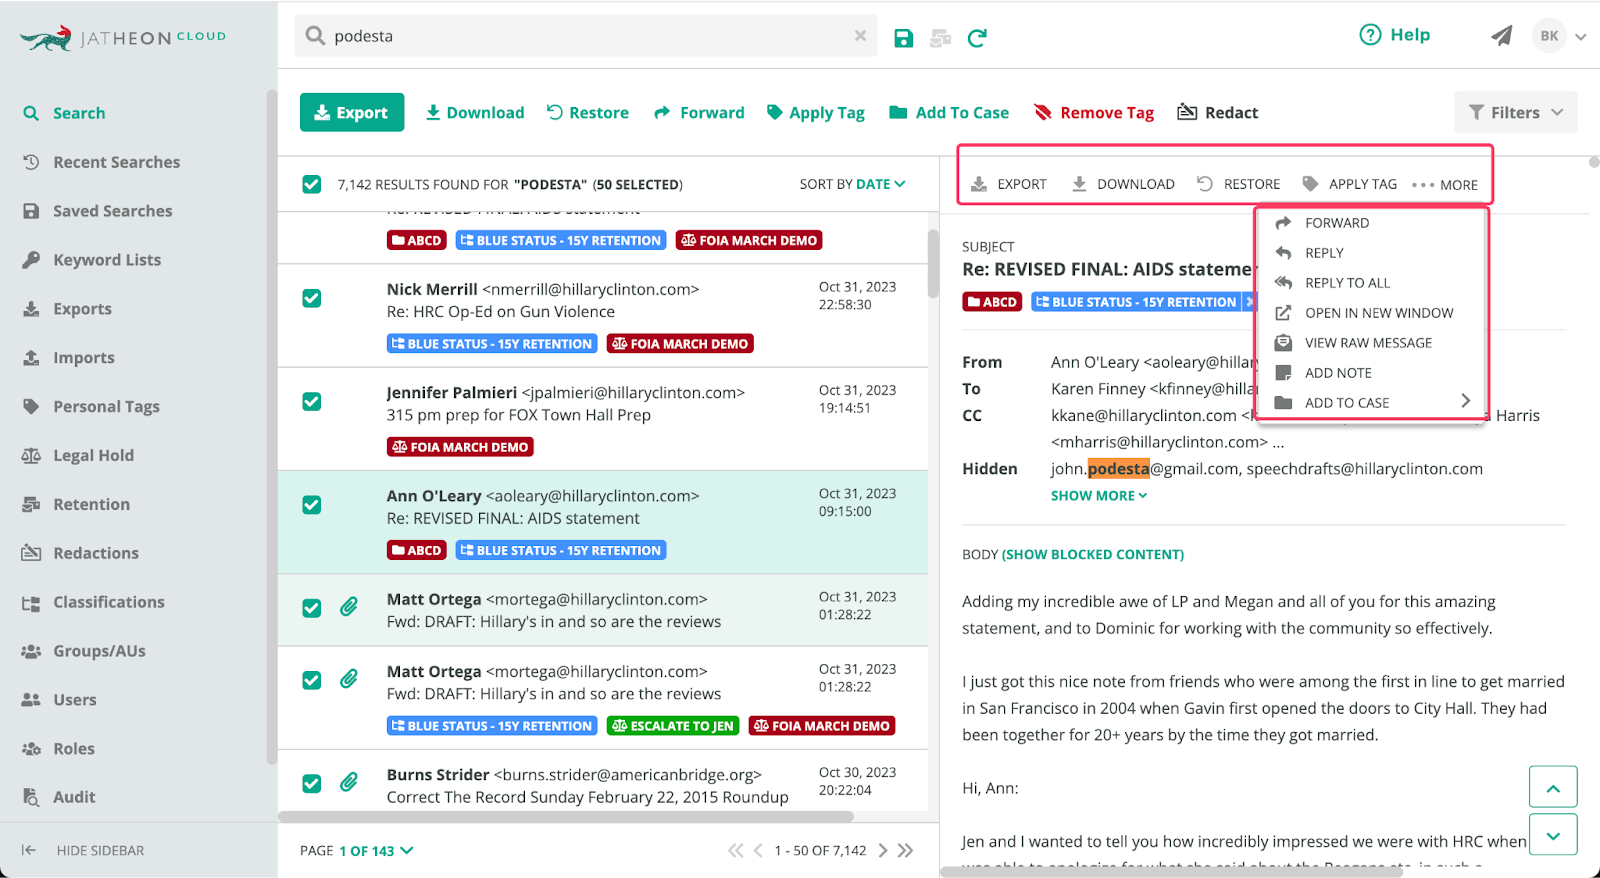This screenshot has height=878, width=1600.
Task: Click Forward in the top toolbar
Action: click(699, 113)
